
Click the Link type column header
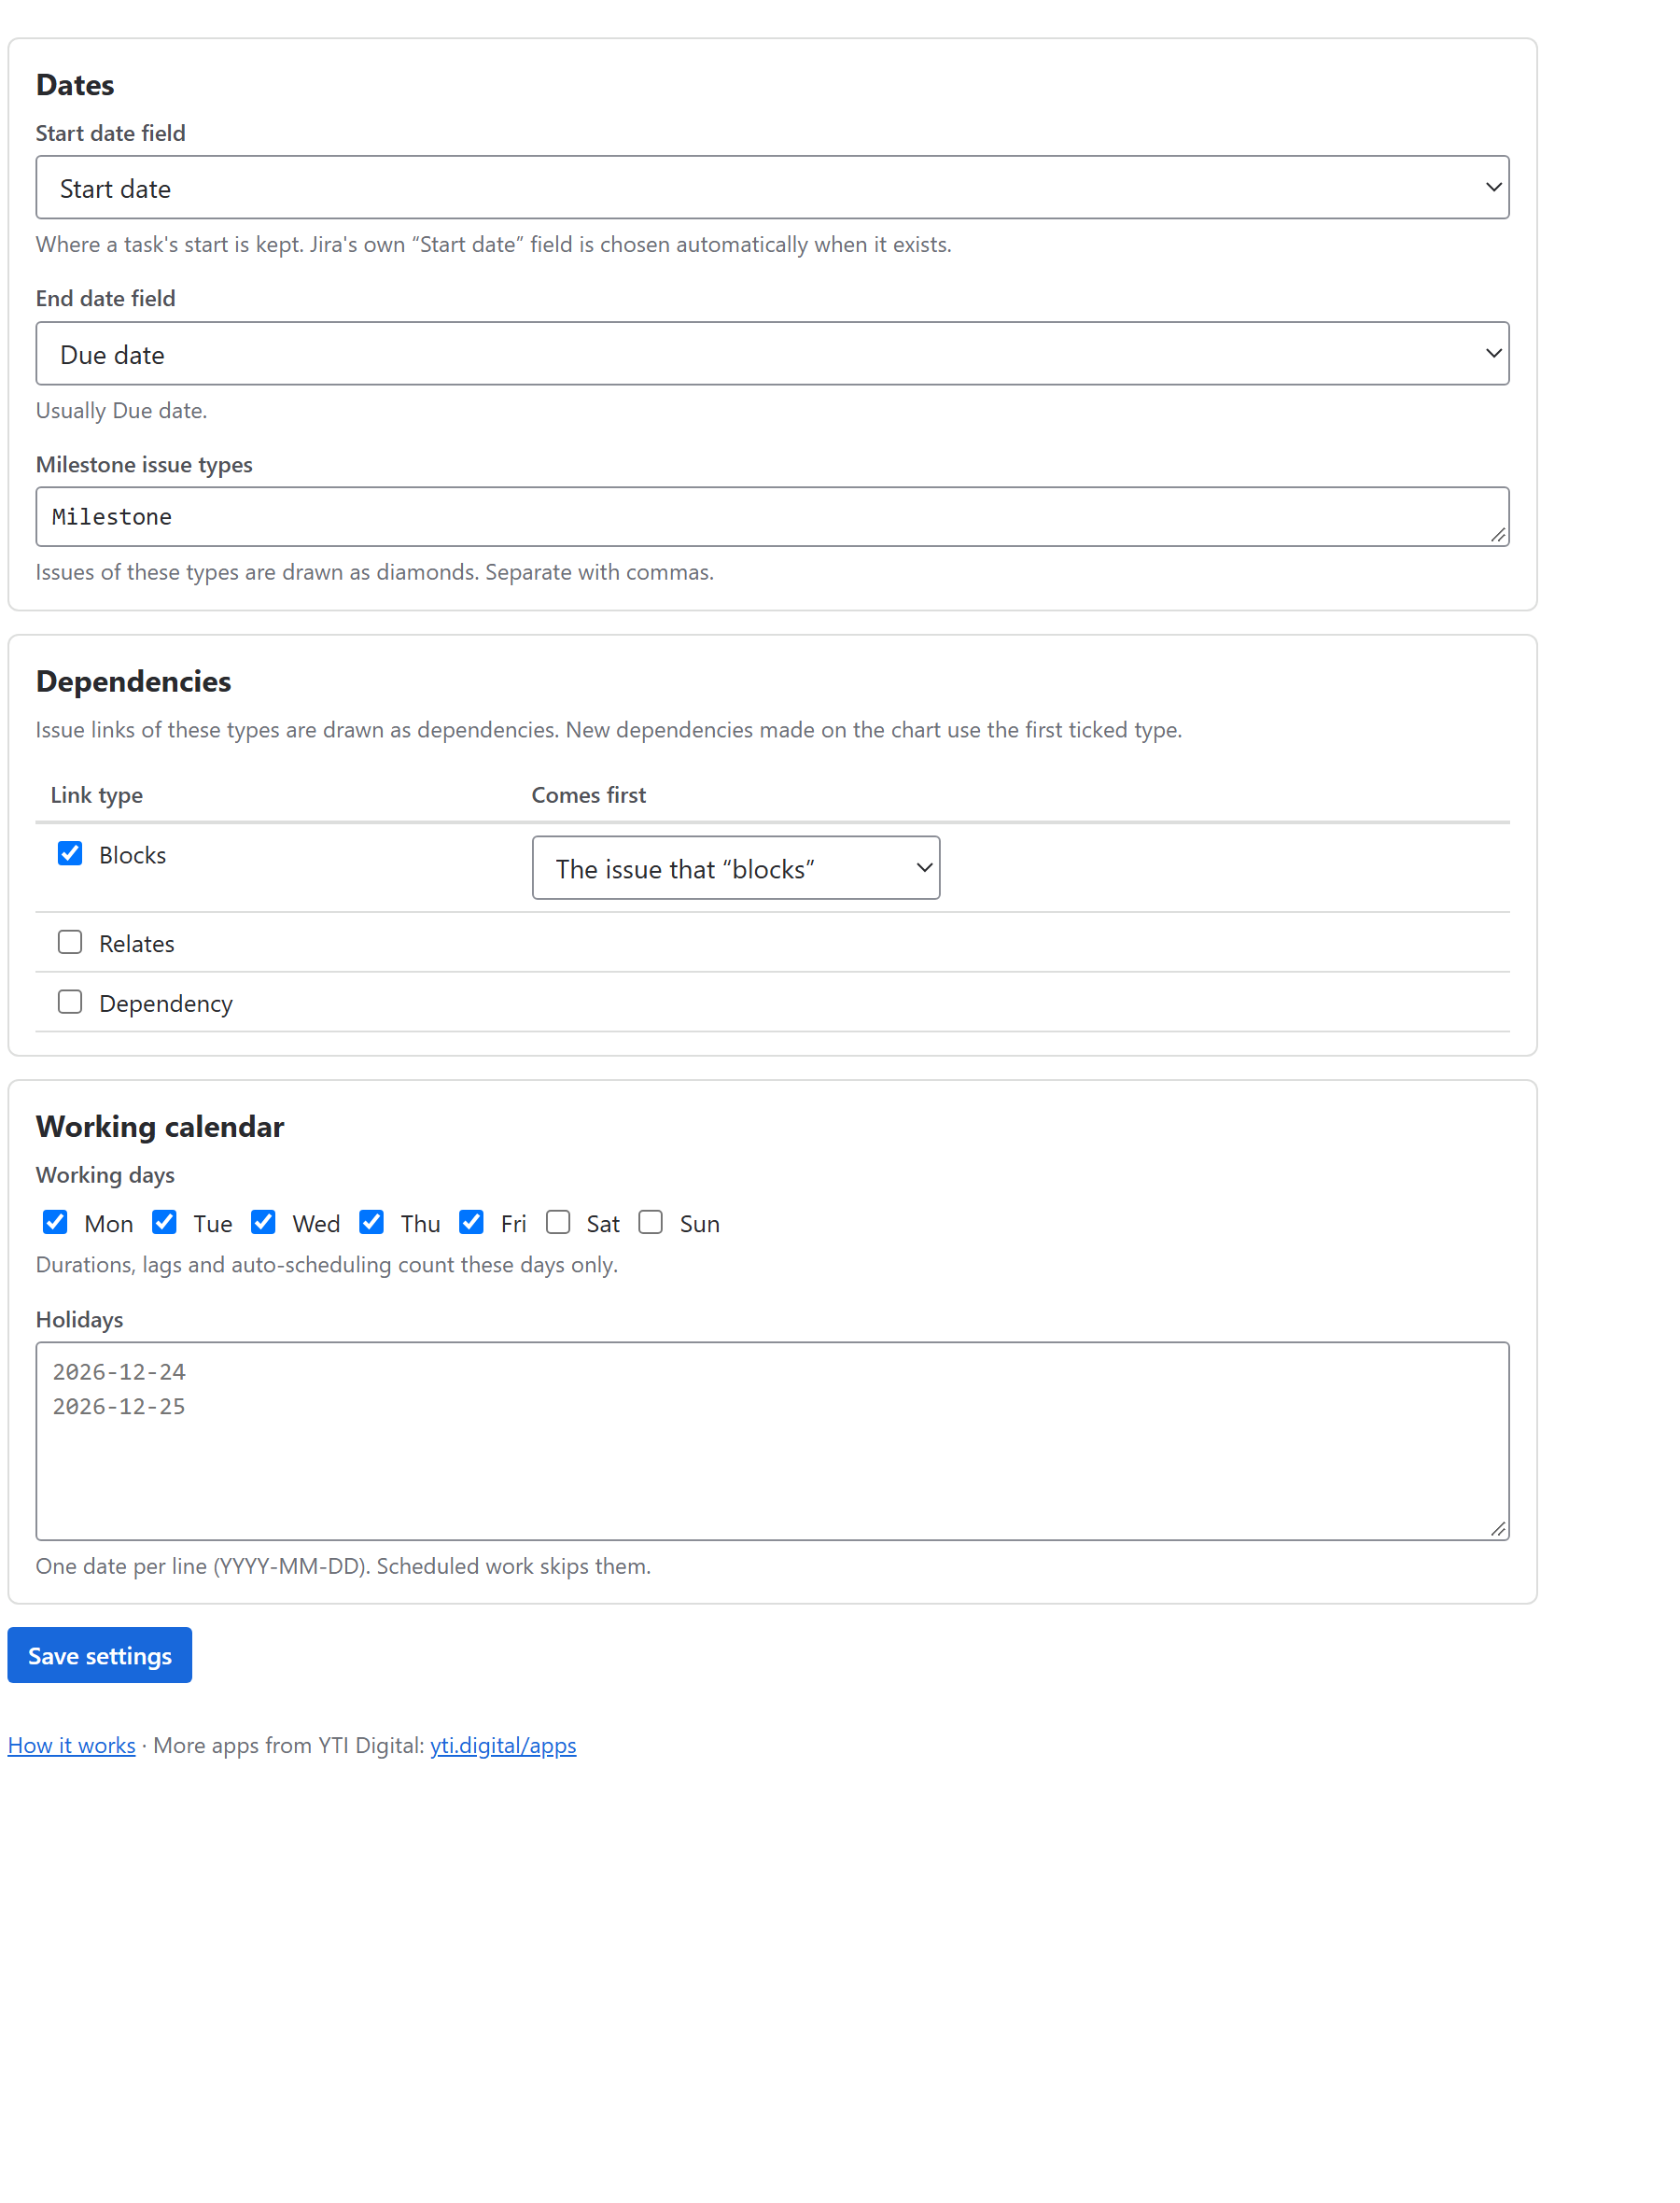tap(96, 795)
